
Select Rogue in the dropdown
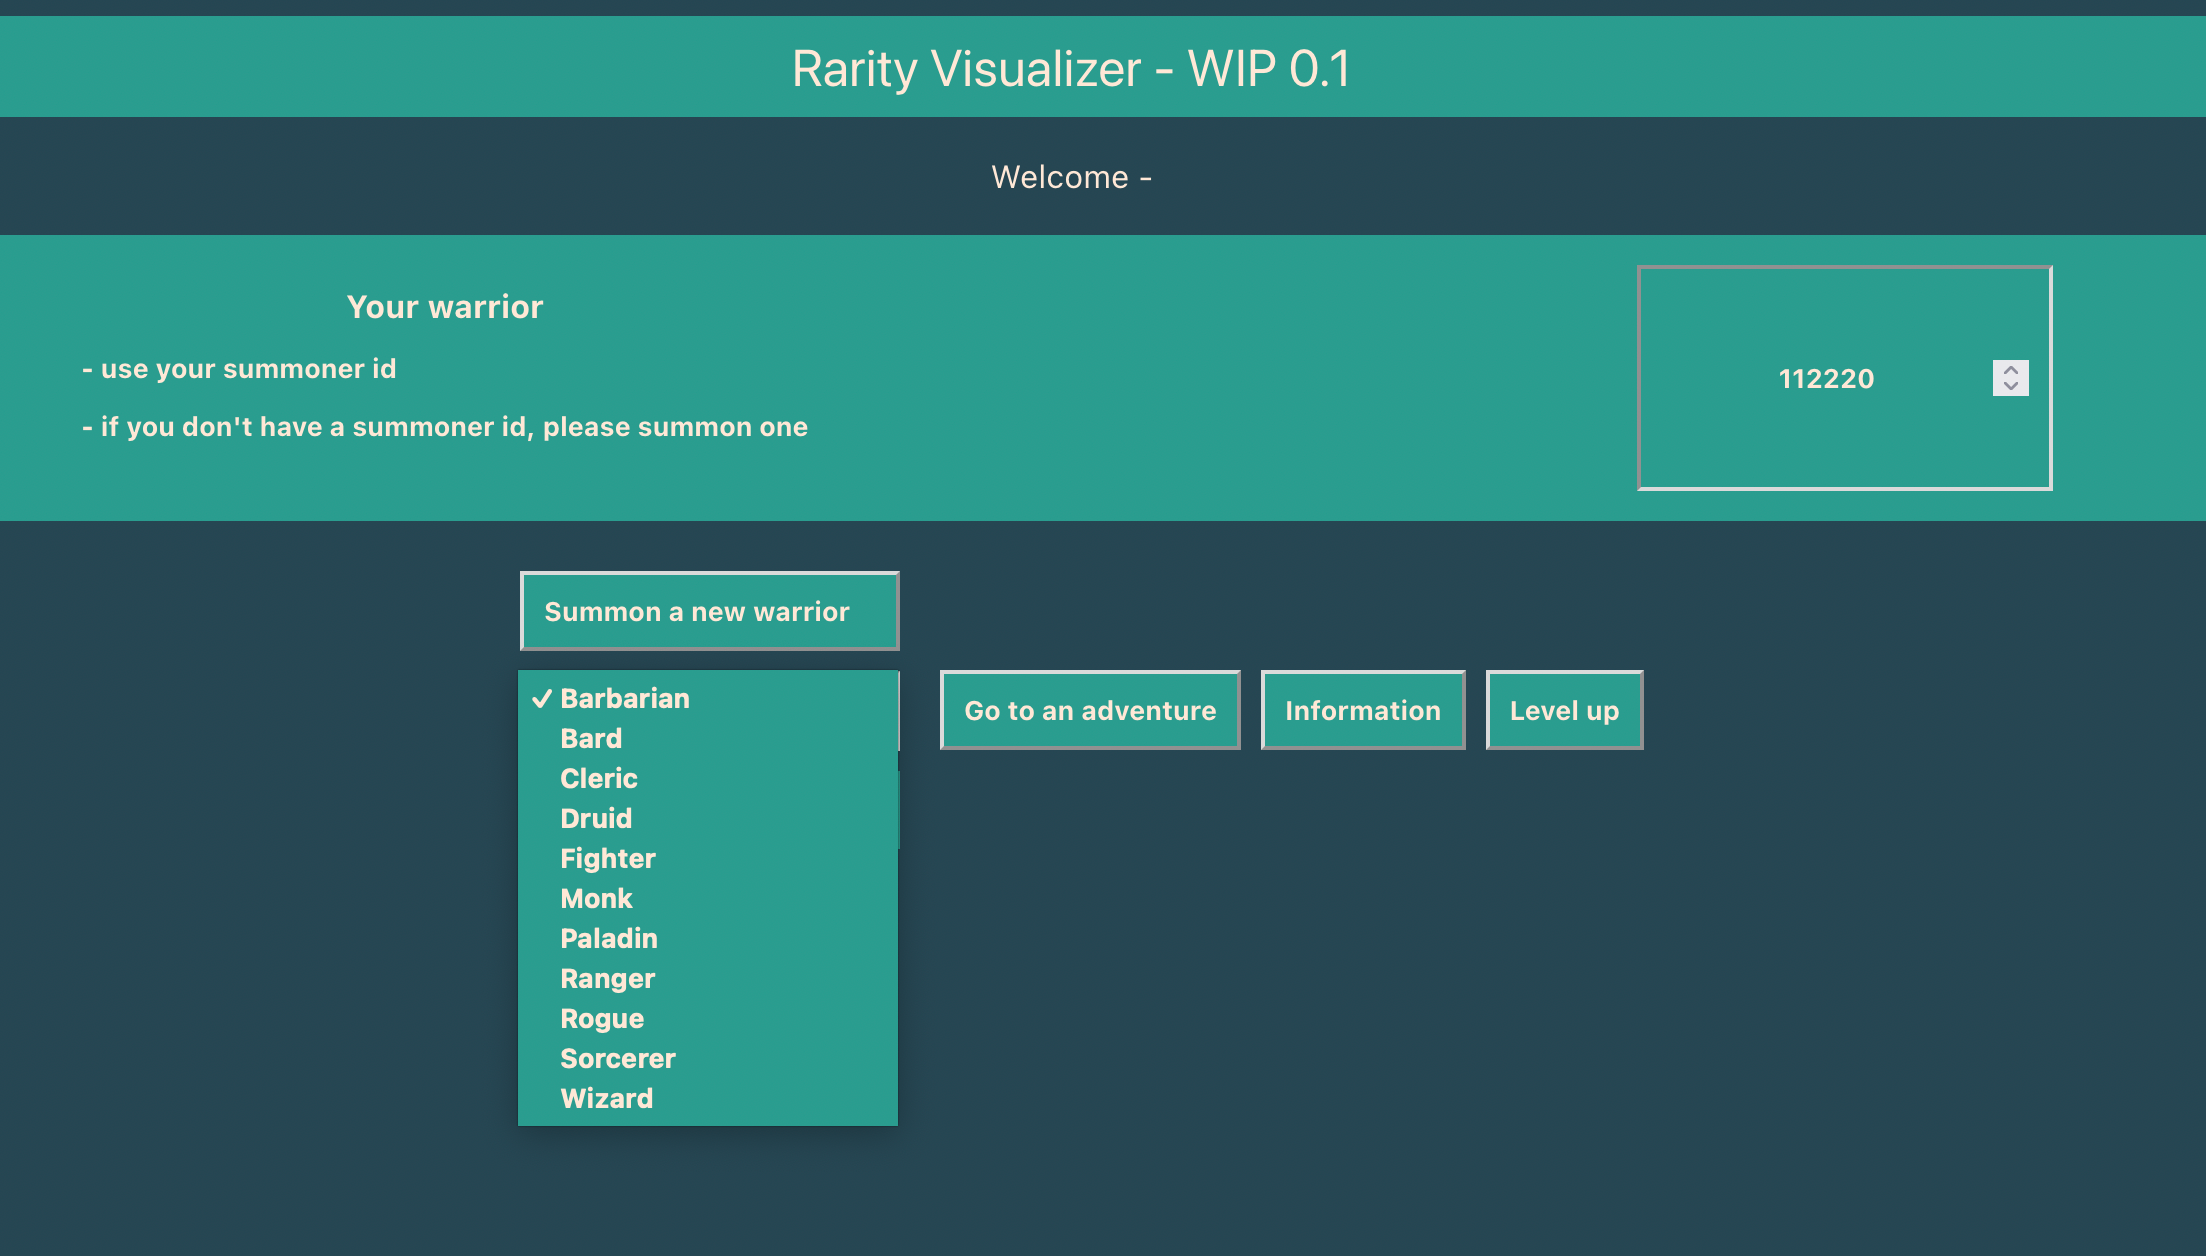pyautogui.click(x=601, y=1018)
